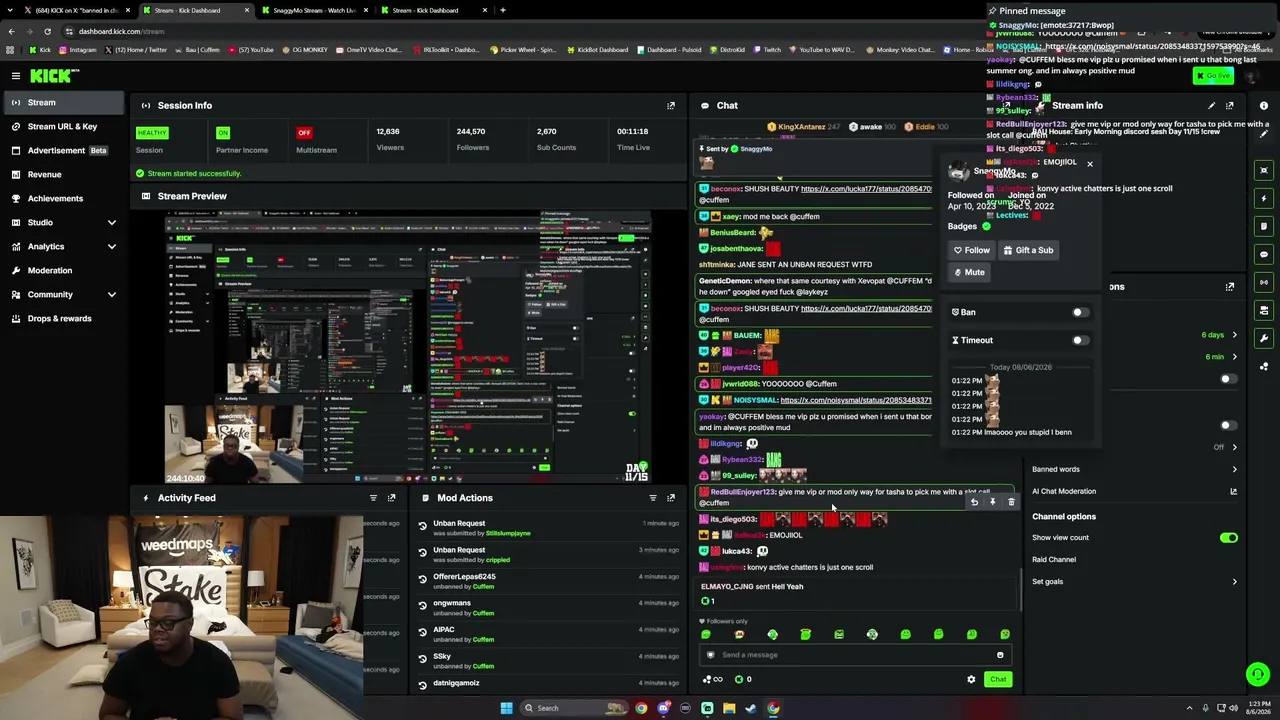
Task: Filter the Mod Actions list
Action: pyautogui.click(x=653, y=498)
